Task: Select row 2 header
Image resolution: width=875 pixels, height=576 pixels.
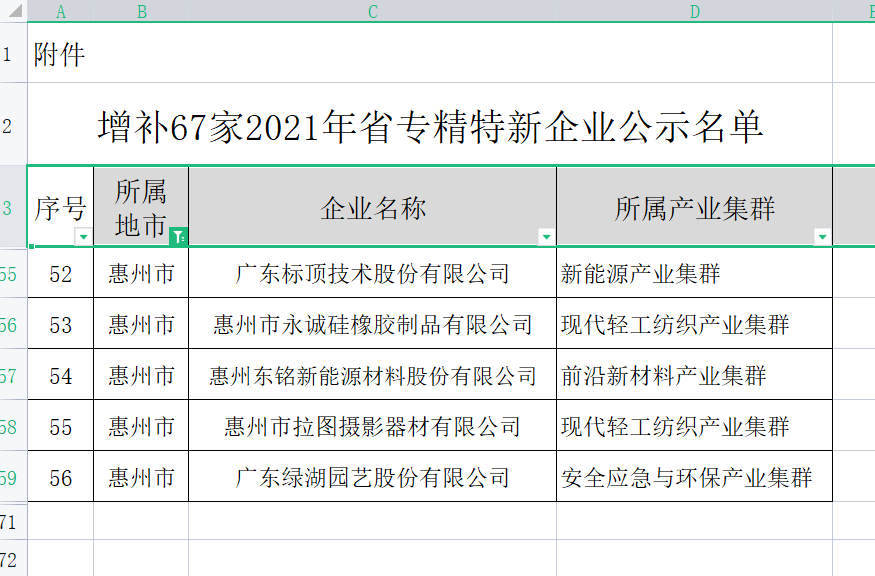Action: 13,125
